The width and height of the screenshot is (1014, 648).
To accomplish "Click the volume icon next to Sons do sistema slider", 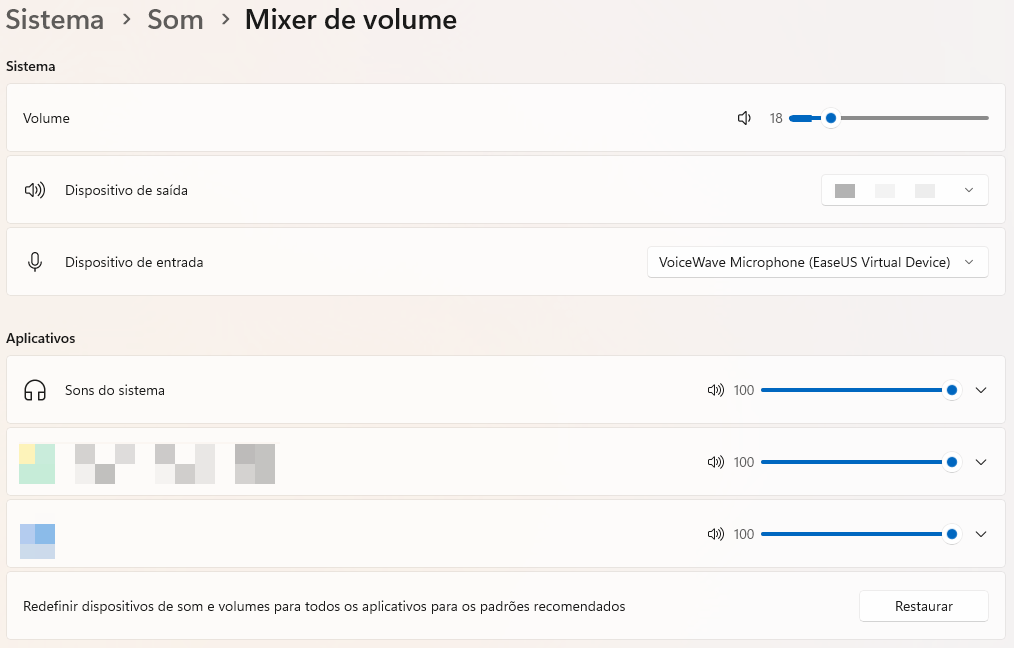I will pos(716,390).
